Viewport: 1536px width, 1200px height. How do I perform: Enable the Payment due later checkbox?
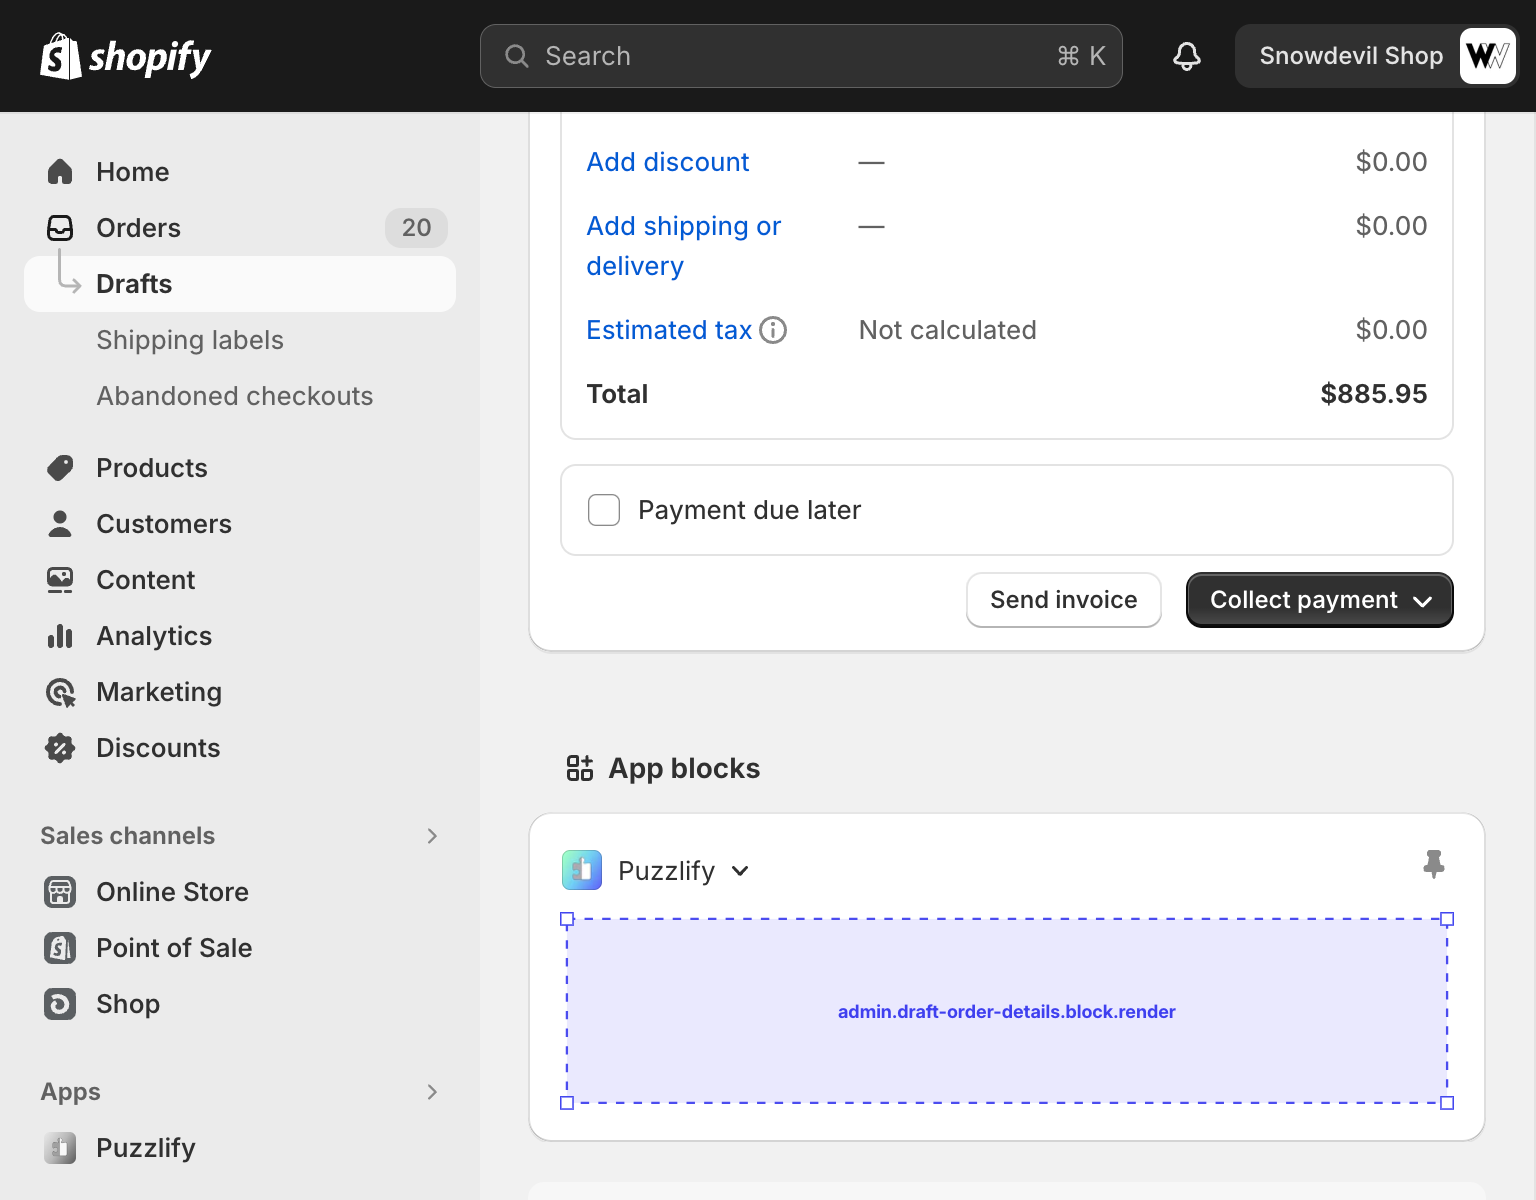coord(604,510)
